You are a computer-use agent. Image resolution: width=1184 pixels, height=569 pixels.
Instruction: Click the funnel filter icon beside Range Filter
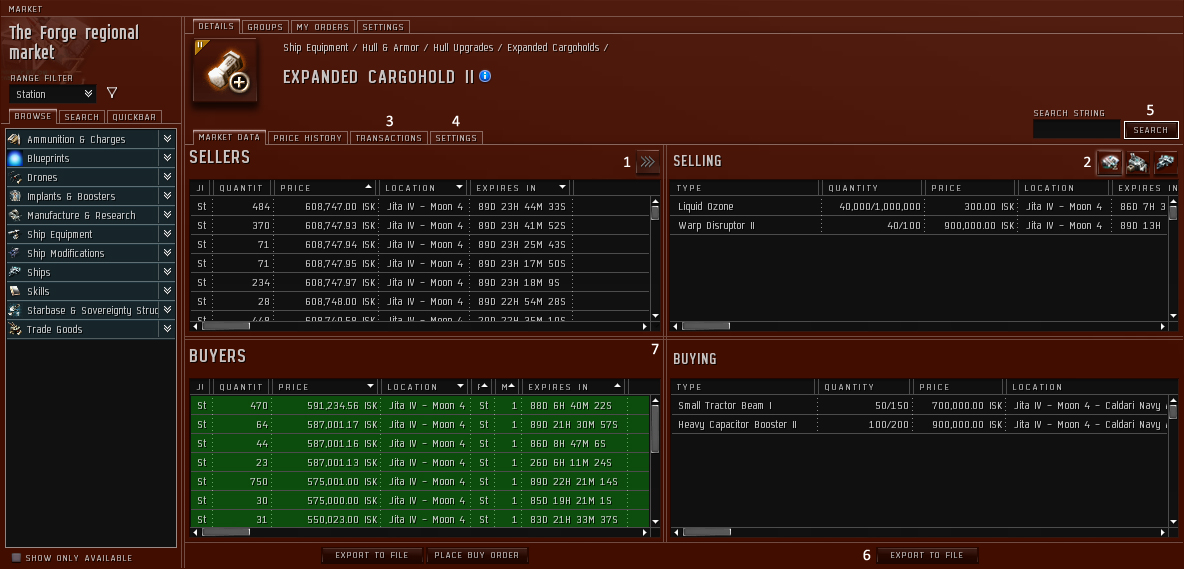click(x=112, y=93)
